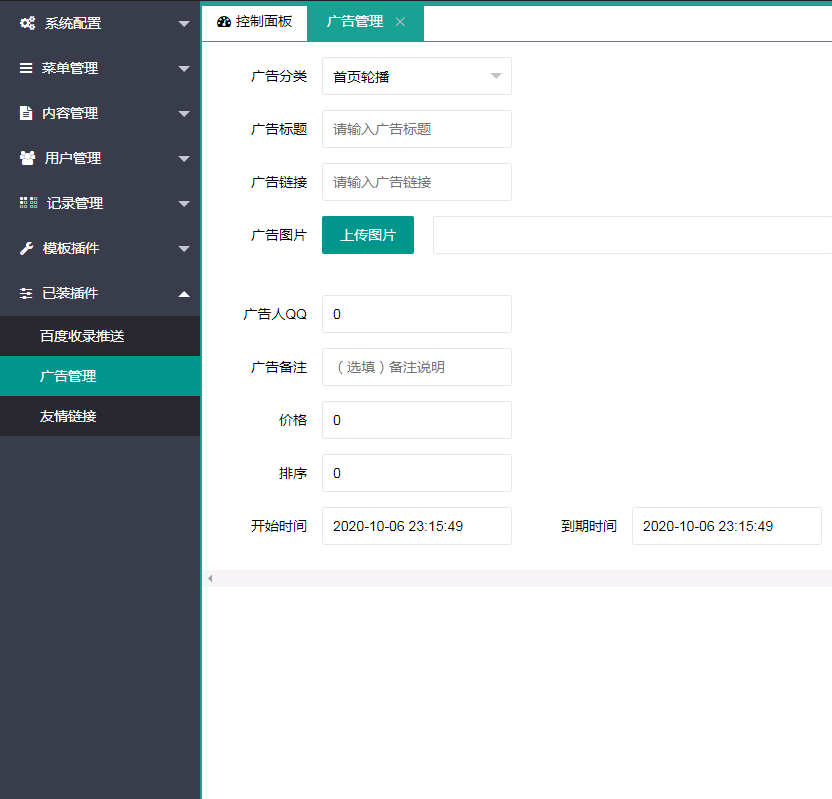Click the 控制面板 dashboard icon
Screen dimensions: 832x799
point(224,22)
